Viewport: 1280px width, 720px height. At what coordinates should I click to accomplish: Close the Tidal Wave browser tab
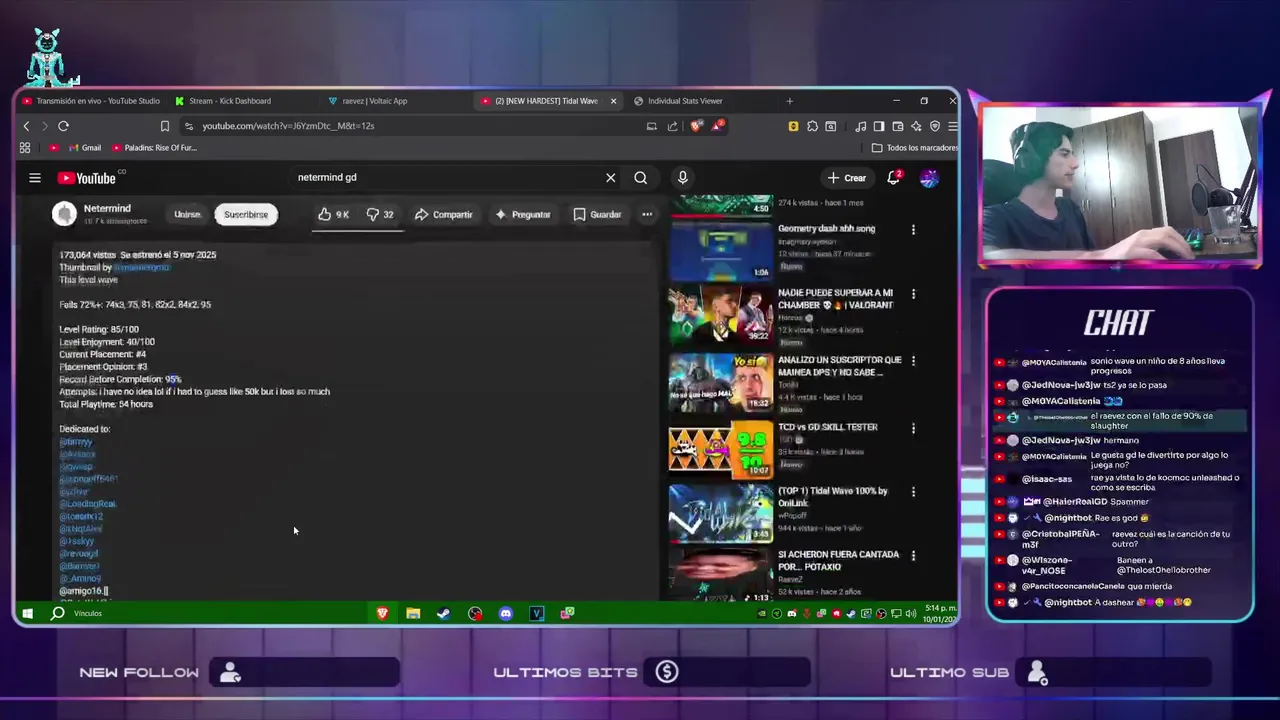[x=613, y=101]
